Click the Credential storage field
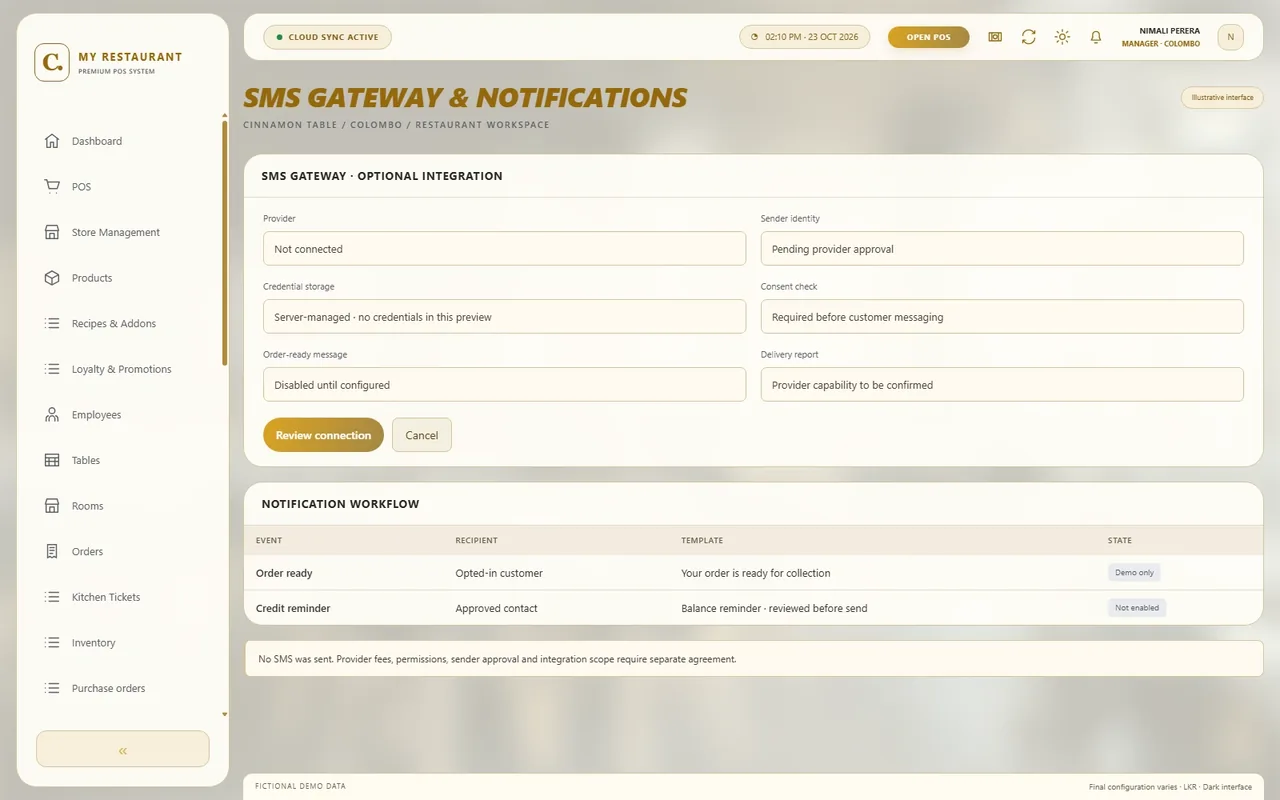 [x=504, y=317]
